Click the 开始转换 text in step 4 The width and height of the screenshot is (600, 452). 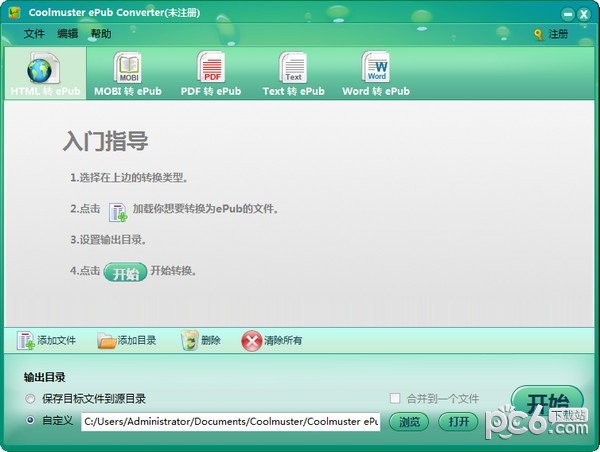[x=173, y=271]
